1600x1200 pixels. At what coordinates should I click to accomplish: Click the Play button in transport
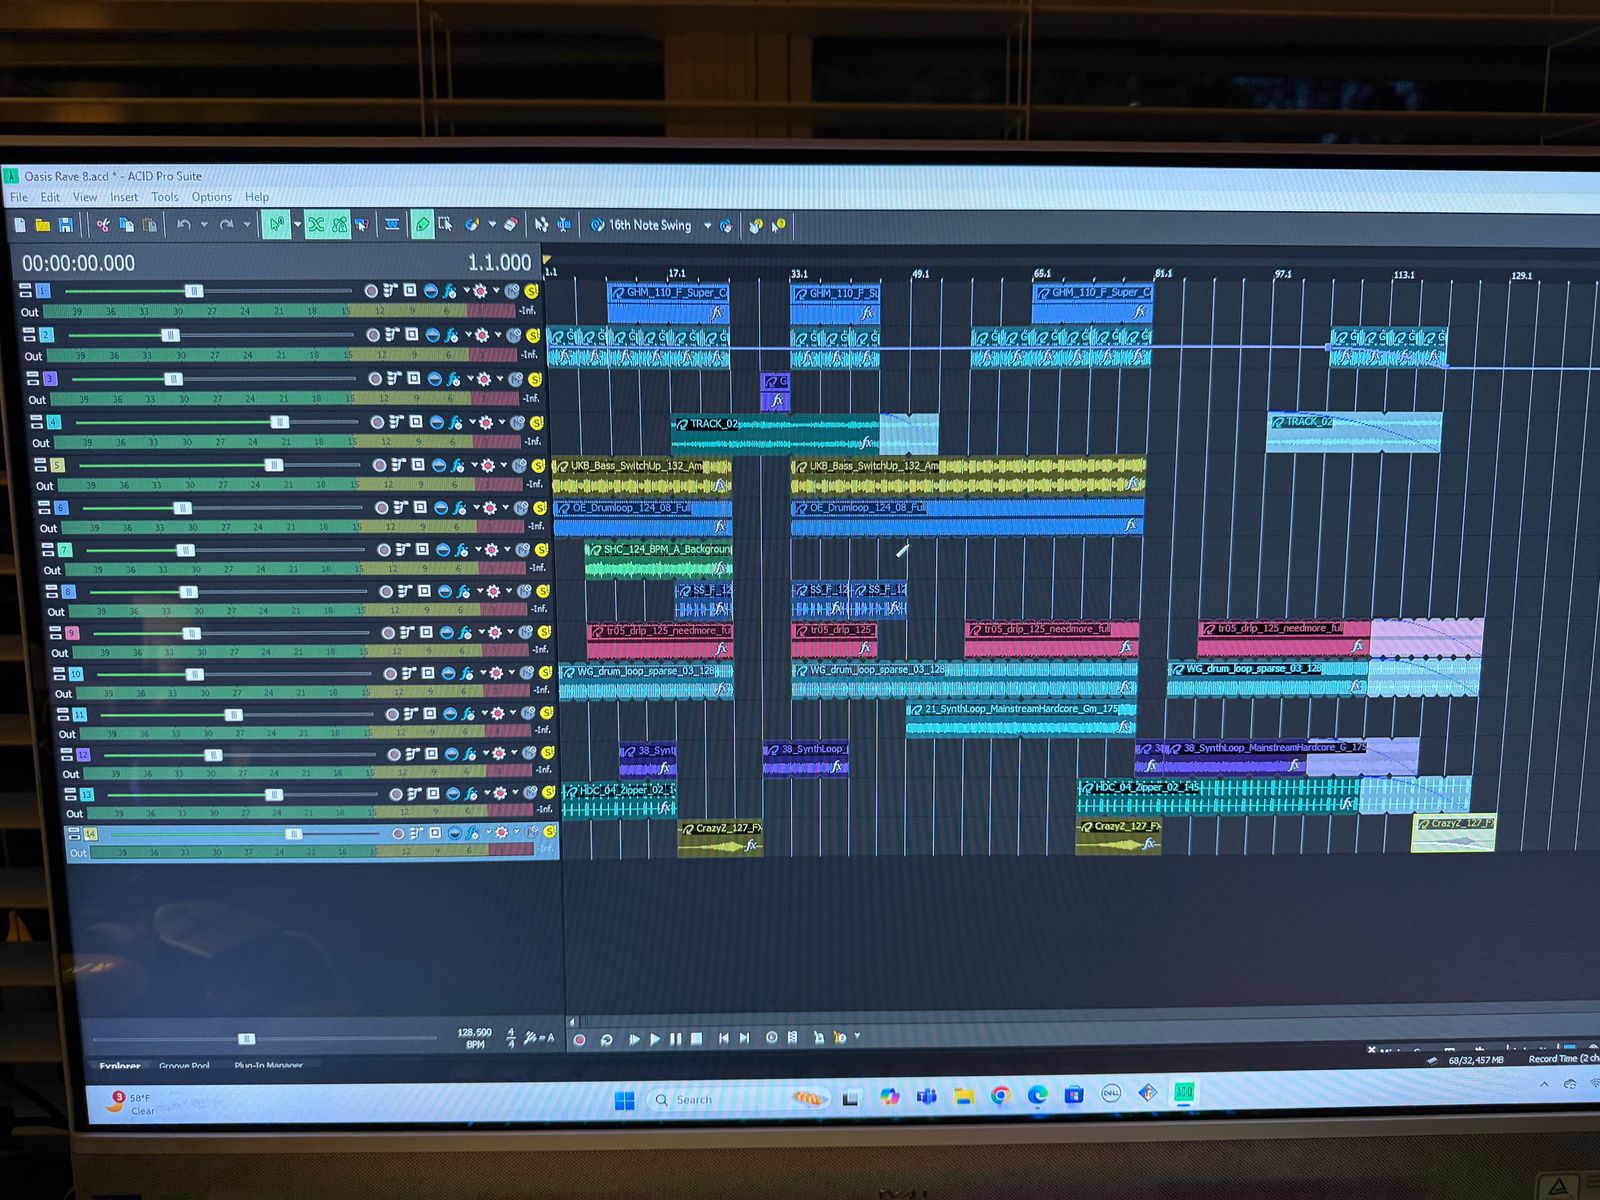click(x=655, y=1040)
